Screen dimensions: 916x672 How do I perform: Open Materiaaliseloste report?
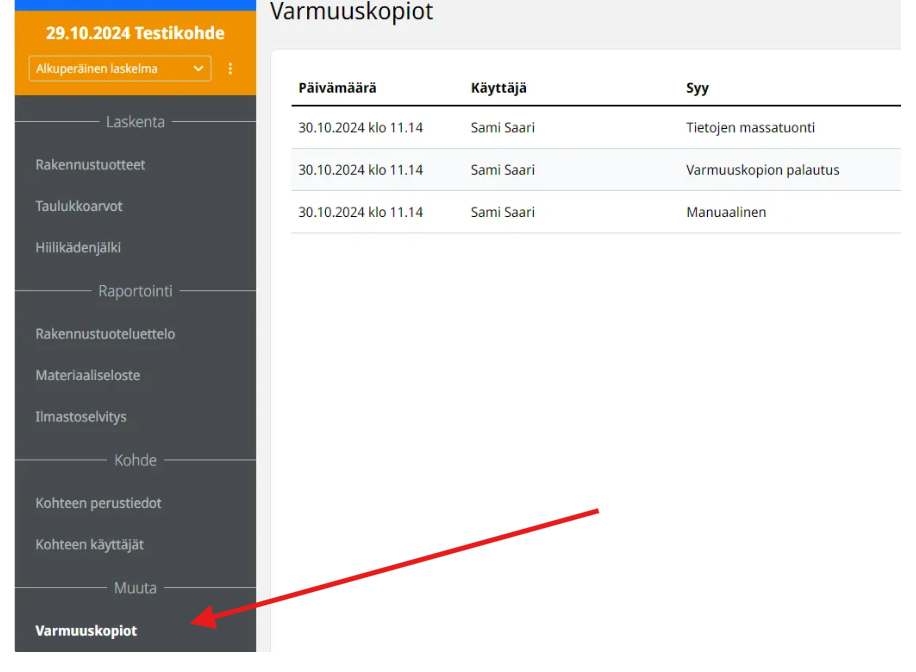[x=88, y=375]
